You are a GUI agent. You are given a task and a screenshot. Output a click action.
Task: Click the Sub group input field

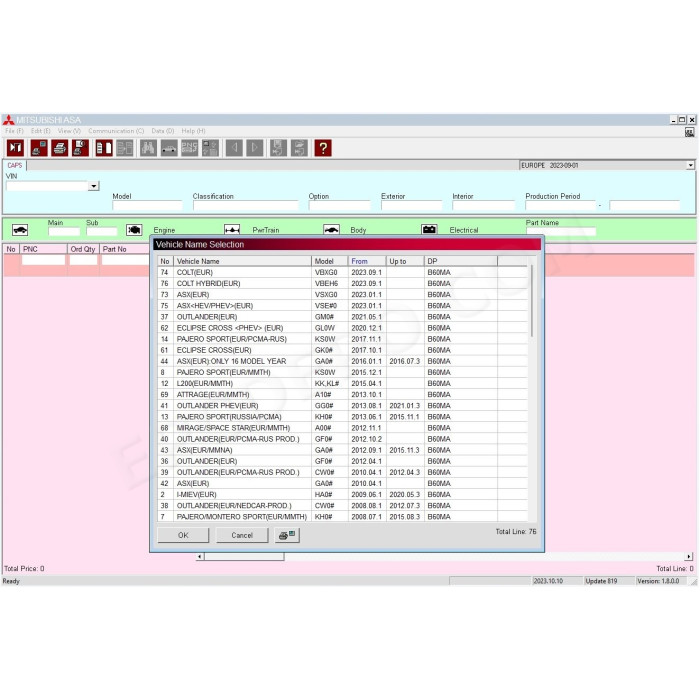click(x=102, y=231)
